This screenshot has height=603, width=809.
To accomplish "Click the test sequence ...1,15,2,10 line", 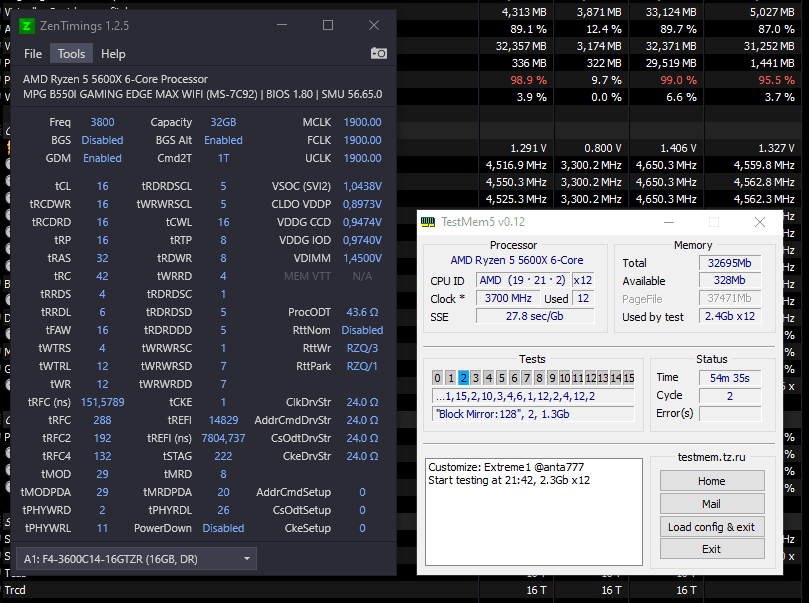I will [x=532, y=396].
